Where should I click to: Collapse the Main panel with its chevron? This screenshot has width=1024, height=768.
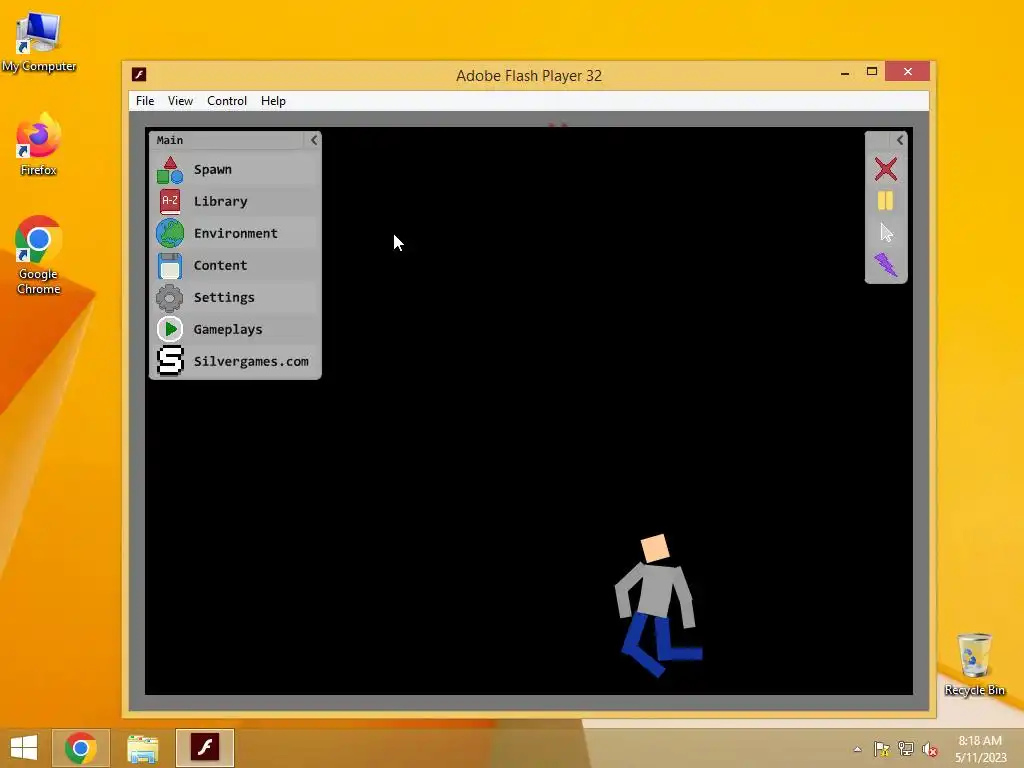pyautogui.click(x=313, y=140)
